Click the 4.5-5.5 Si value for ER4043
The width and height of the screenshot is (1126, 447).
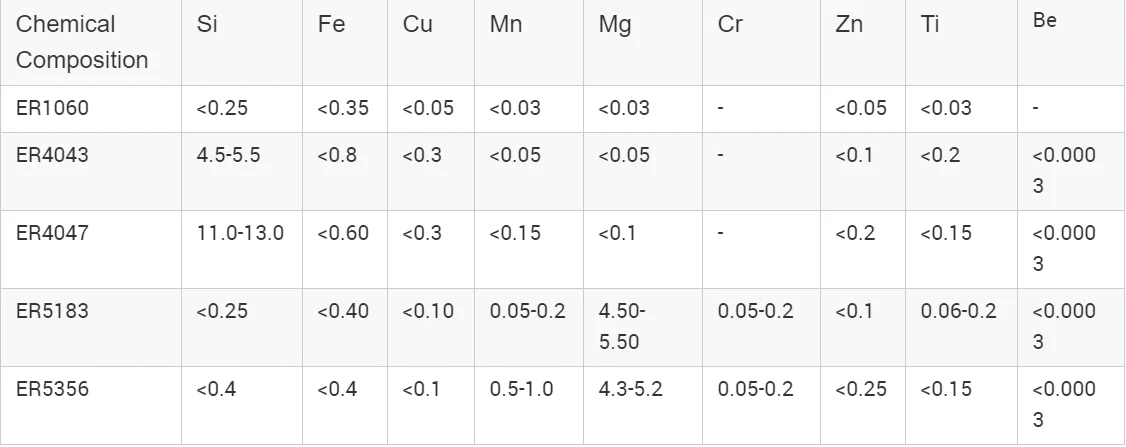(228, 155)
